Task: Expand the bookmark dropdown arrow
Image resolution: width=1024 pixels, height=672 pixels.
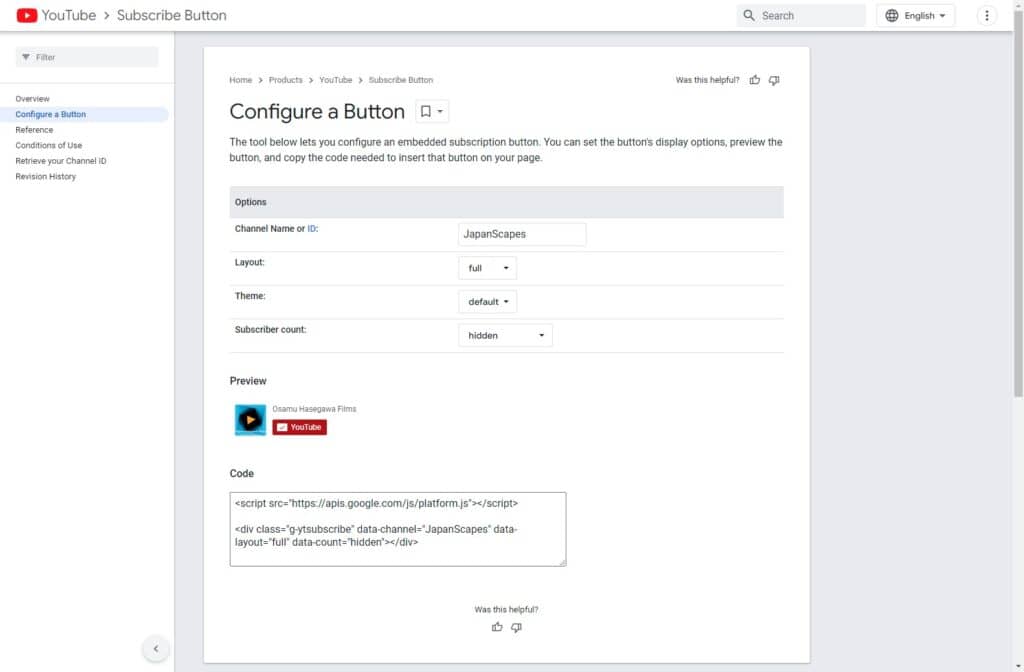Action: [x=440, y=112]
